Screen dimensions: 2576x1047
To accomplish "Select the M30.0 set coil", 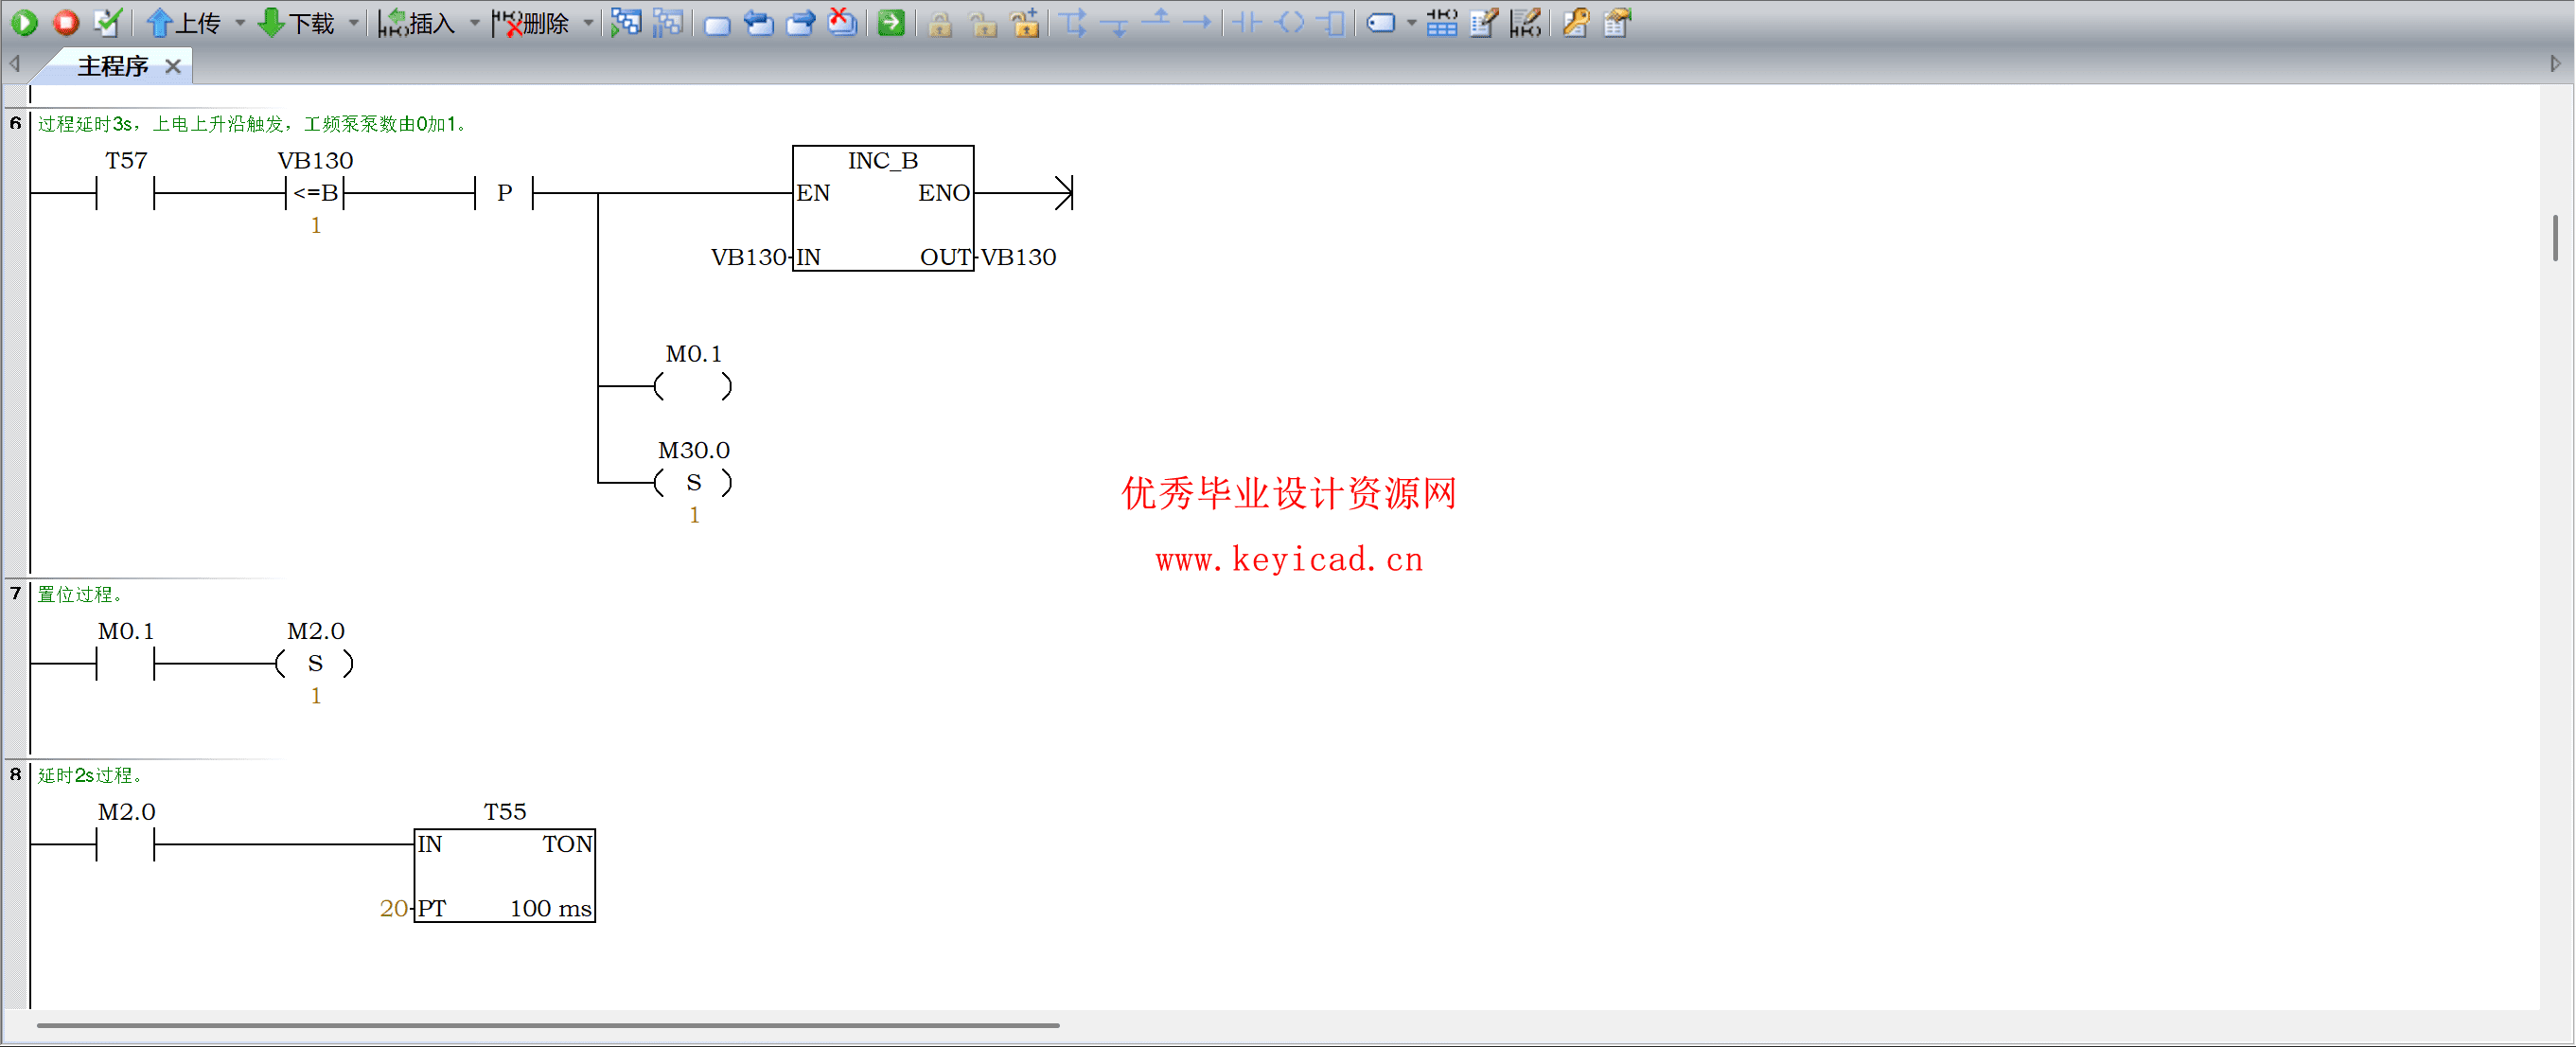I will (x=693, y=482).
